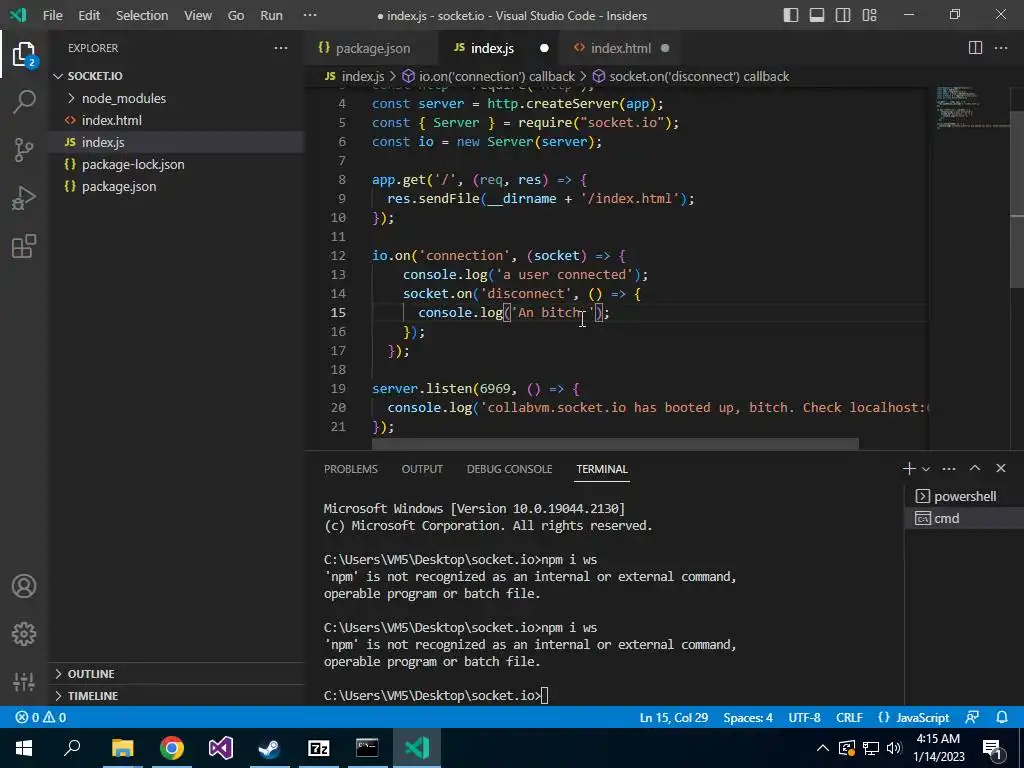
Task: Open the Go menu
Action: pos(236,15)
